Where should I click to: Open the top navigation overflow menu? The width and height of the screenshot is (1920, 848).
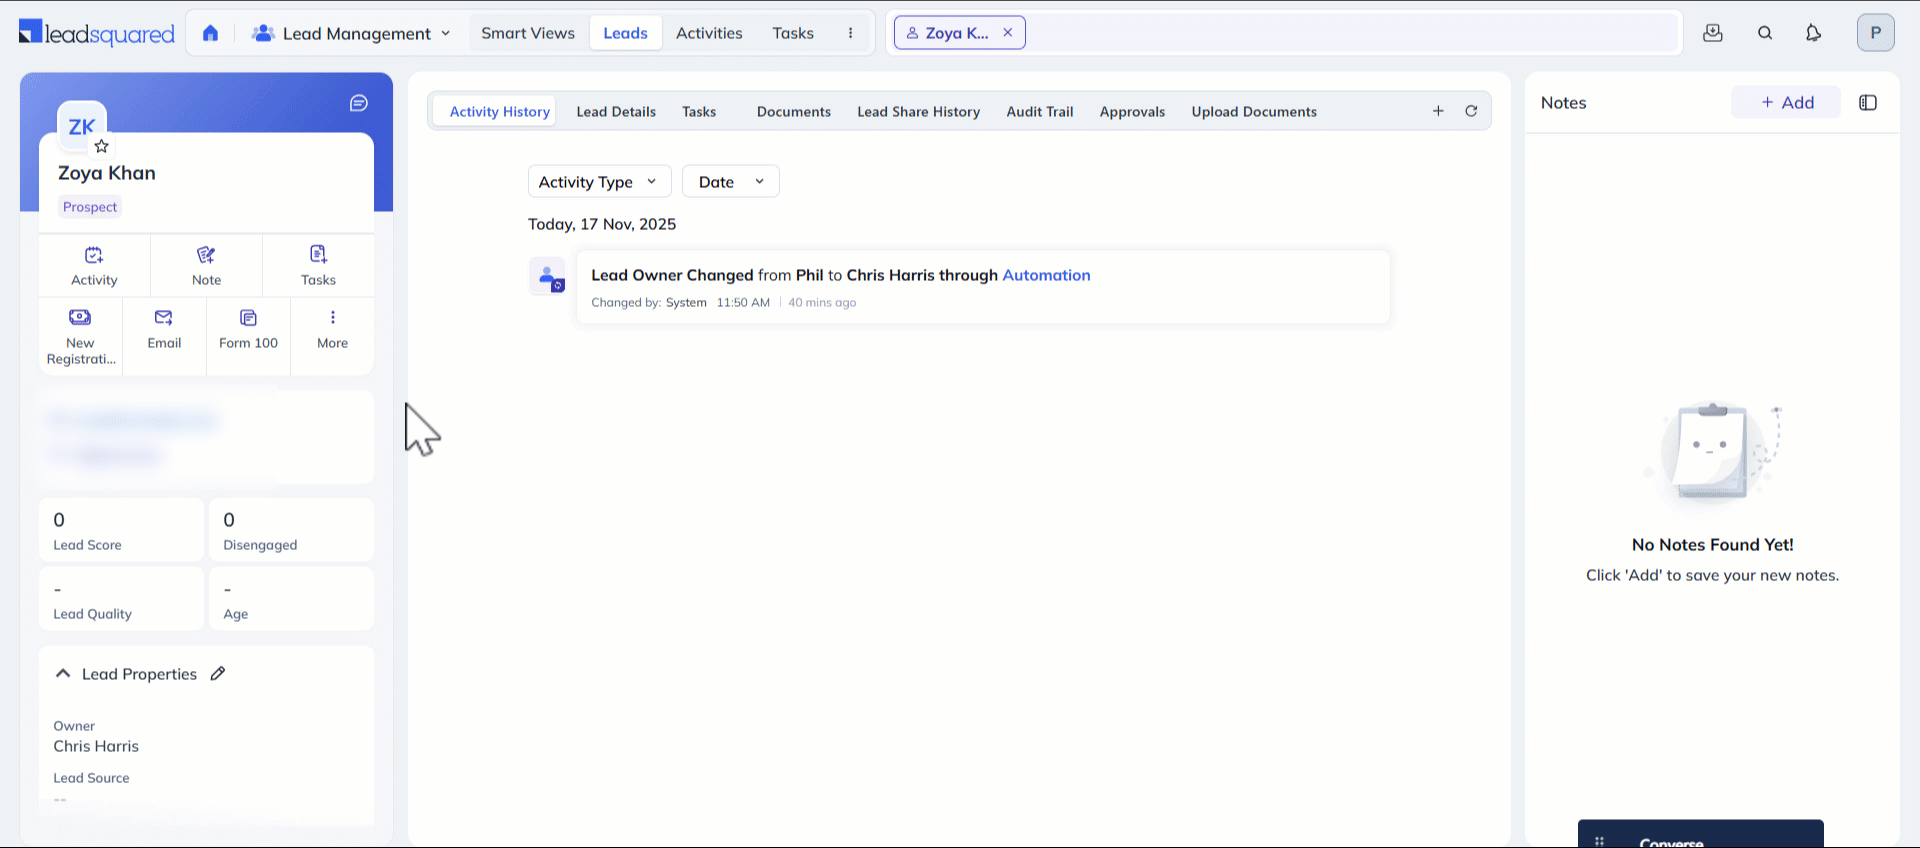point(851,33)
